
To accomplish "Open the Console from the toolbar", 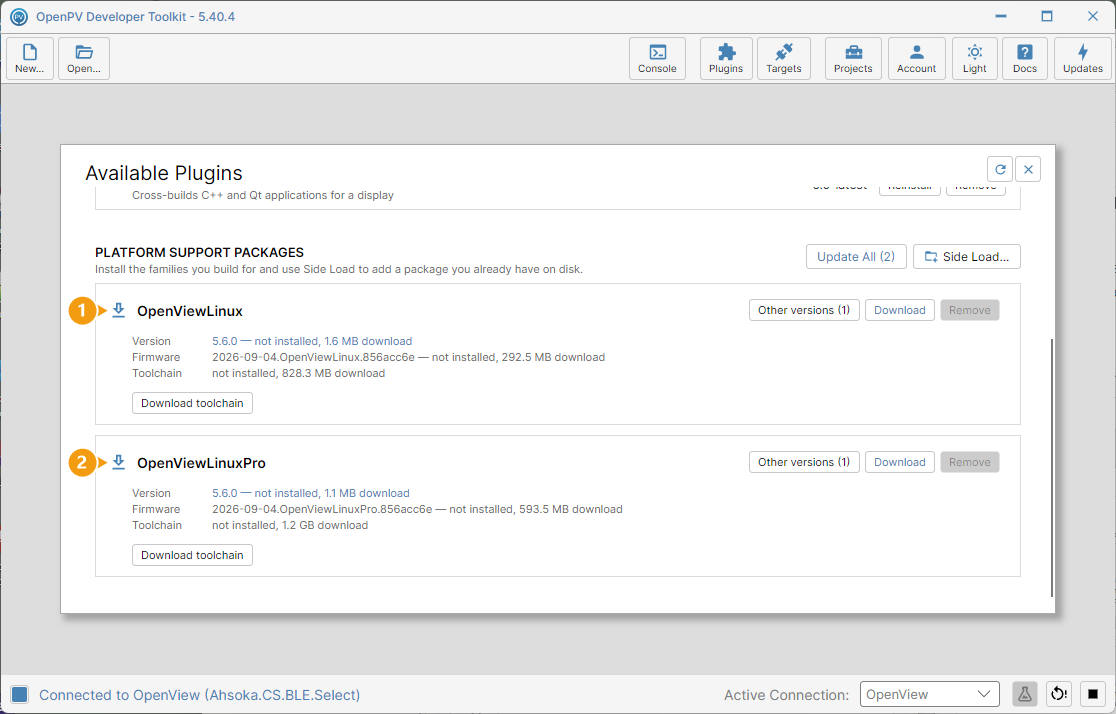I will point(657,58).
